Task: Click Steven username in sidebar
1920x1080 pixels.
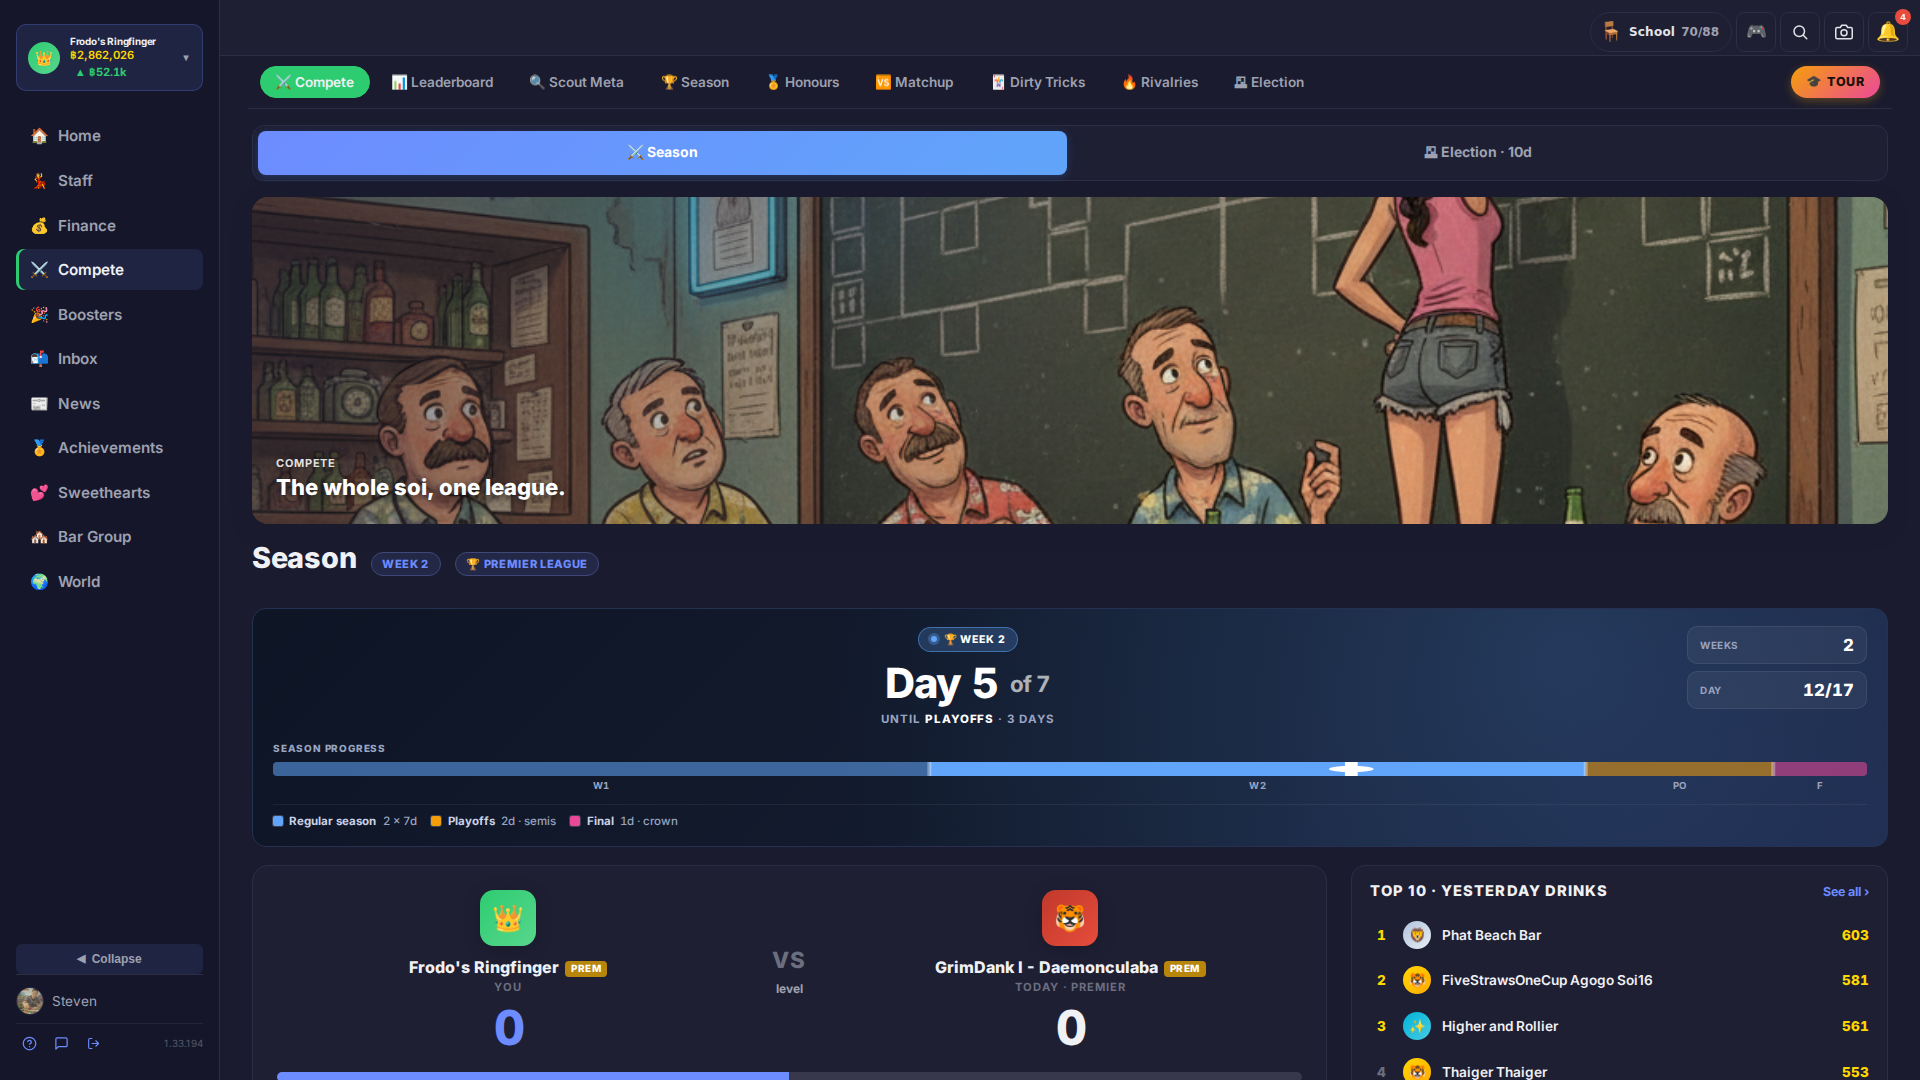Action: (x=74, y=1001)
